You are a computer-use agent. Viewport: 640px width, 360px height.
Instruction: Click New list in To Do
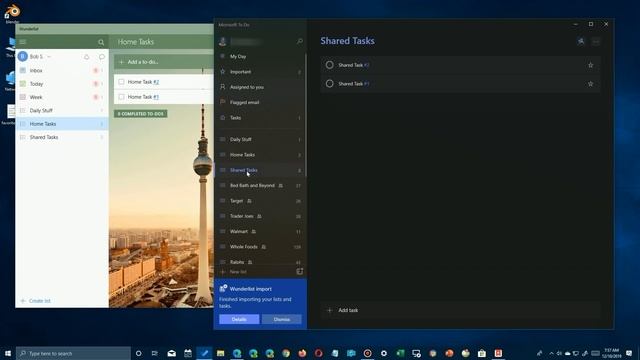238,272
